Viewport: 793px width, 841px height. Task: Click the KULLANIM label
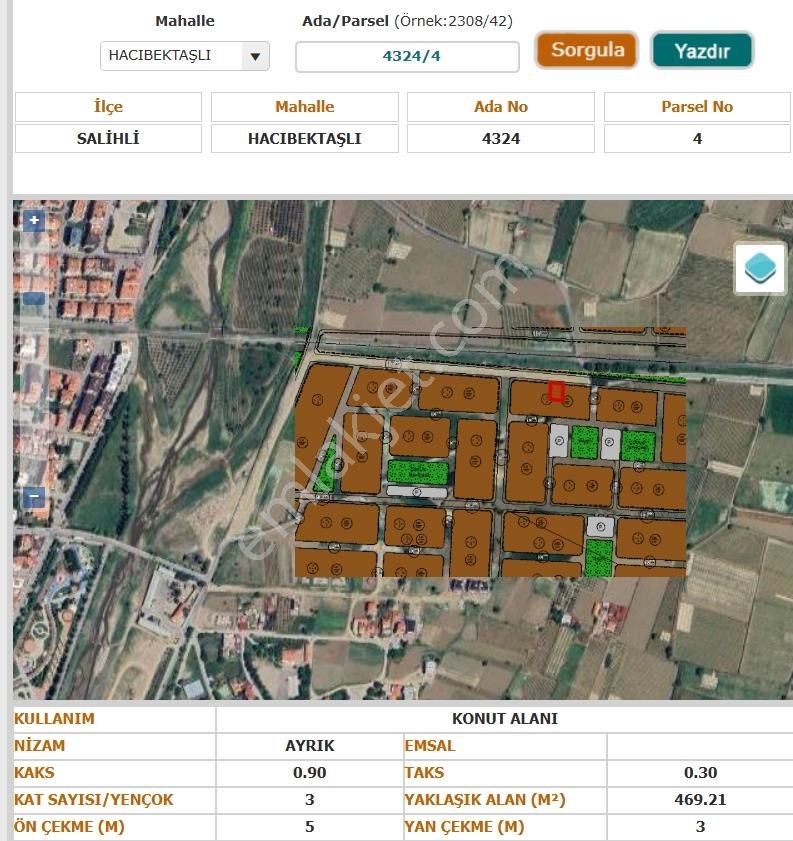[54, 719]
